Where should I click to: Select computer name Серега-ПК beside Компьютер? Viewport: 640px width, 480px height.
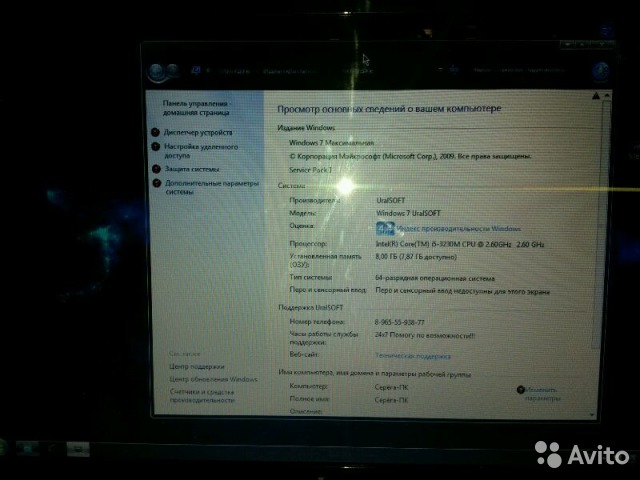tap(391, 387)
